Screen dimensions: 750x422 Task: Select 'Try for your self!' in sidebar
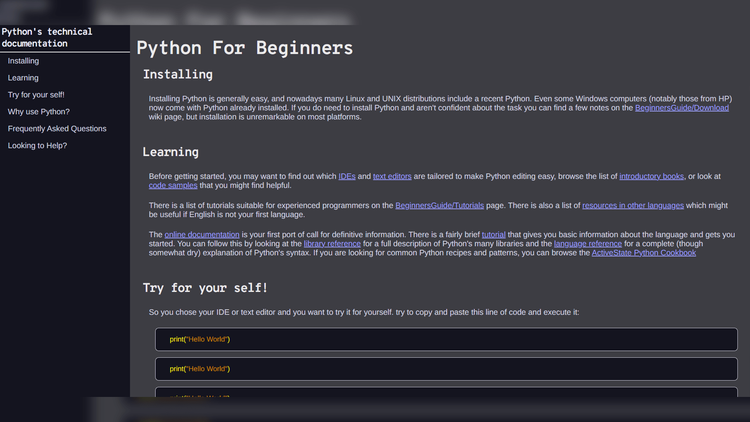click(36, 95)
